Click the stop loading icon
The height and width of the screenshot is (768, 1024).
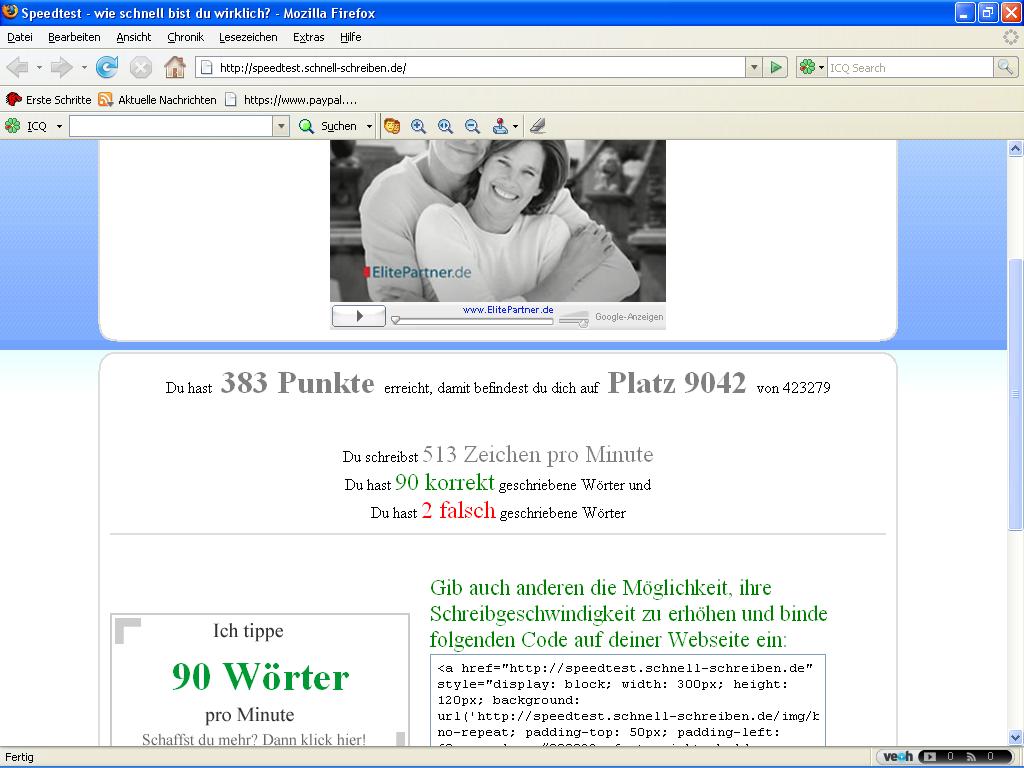(141, 67)
